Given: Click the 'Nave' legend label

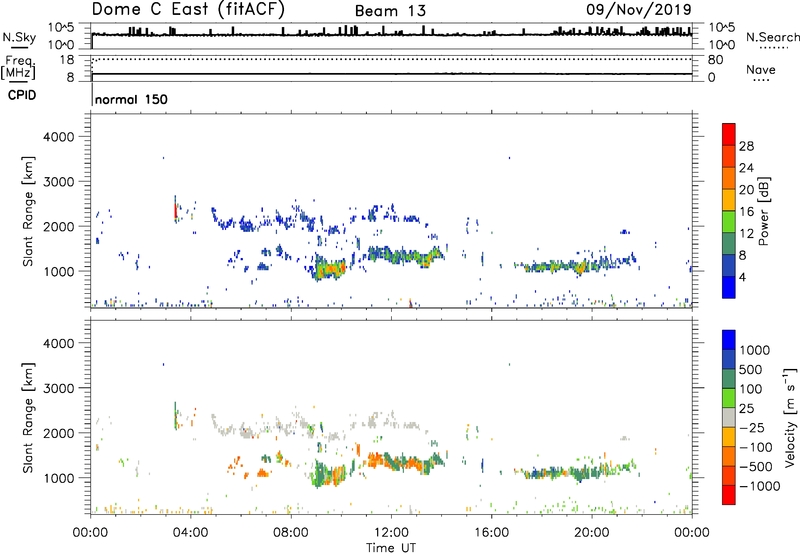Looking at the screenshot, I should pos(760,69).
